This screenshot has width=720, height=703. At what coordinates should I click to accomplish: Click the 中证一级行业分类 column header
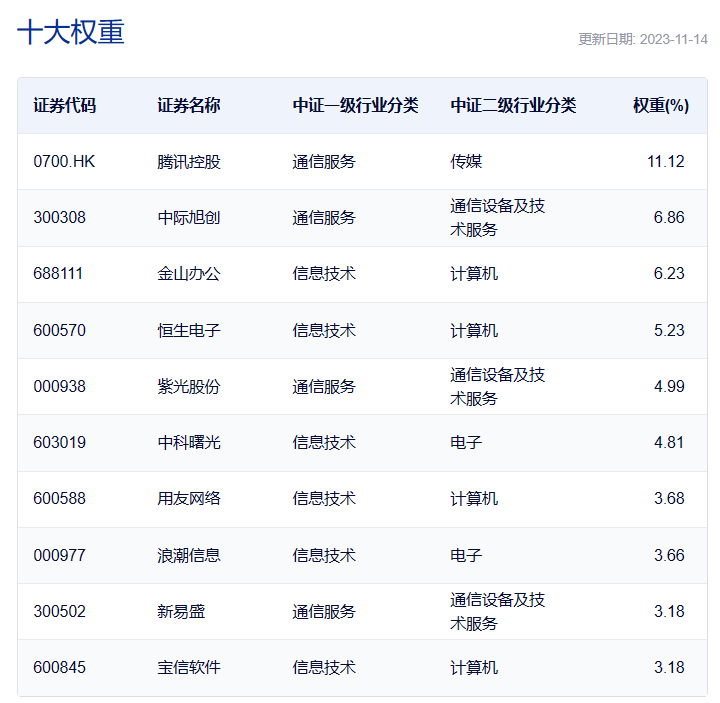(x=355, y=105)
